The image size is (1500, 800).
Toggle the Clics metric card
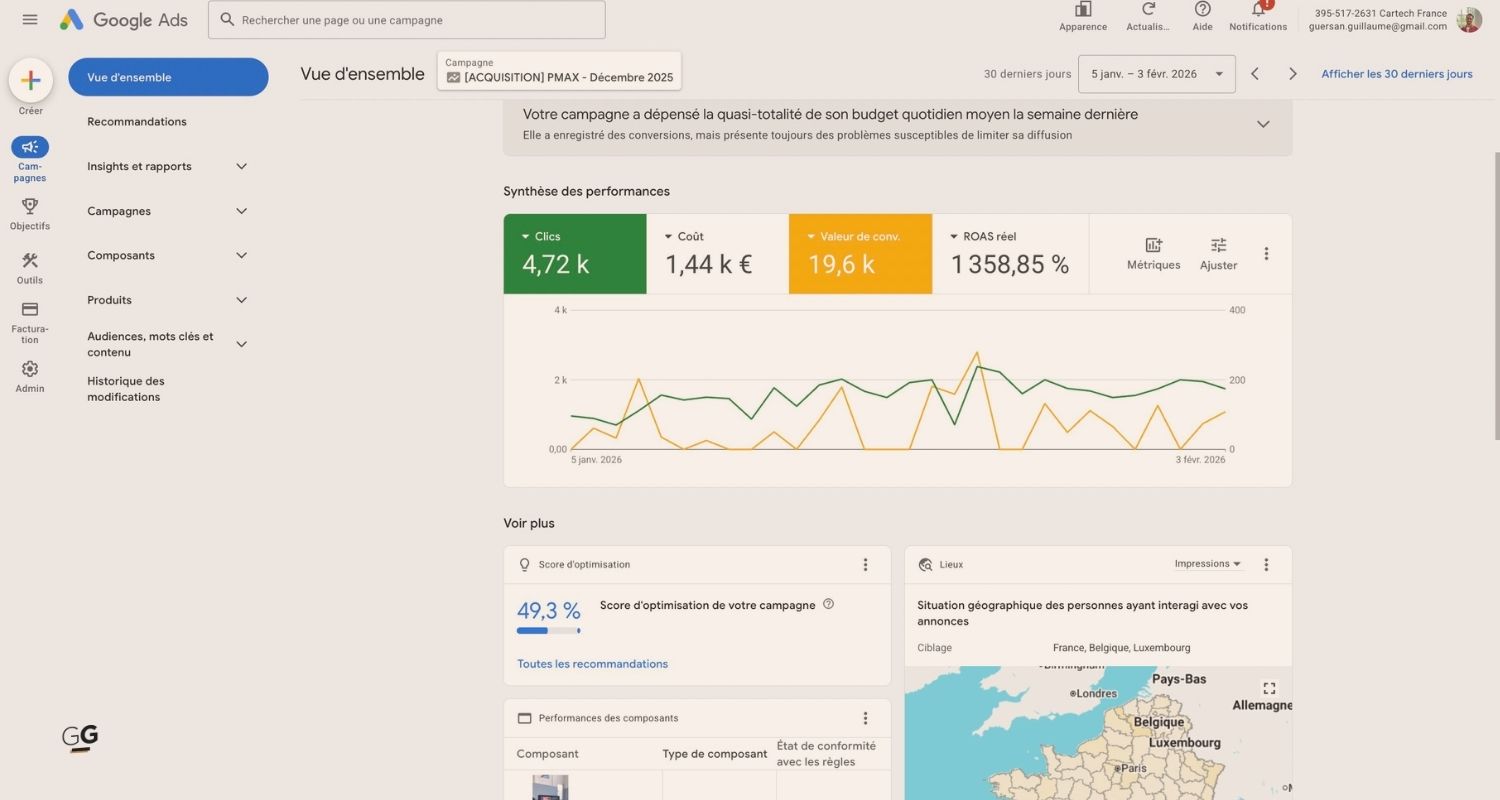tap(575, 253)
